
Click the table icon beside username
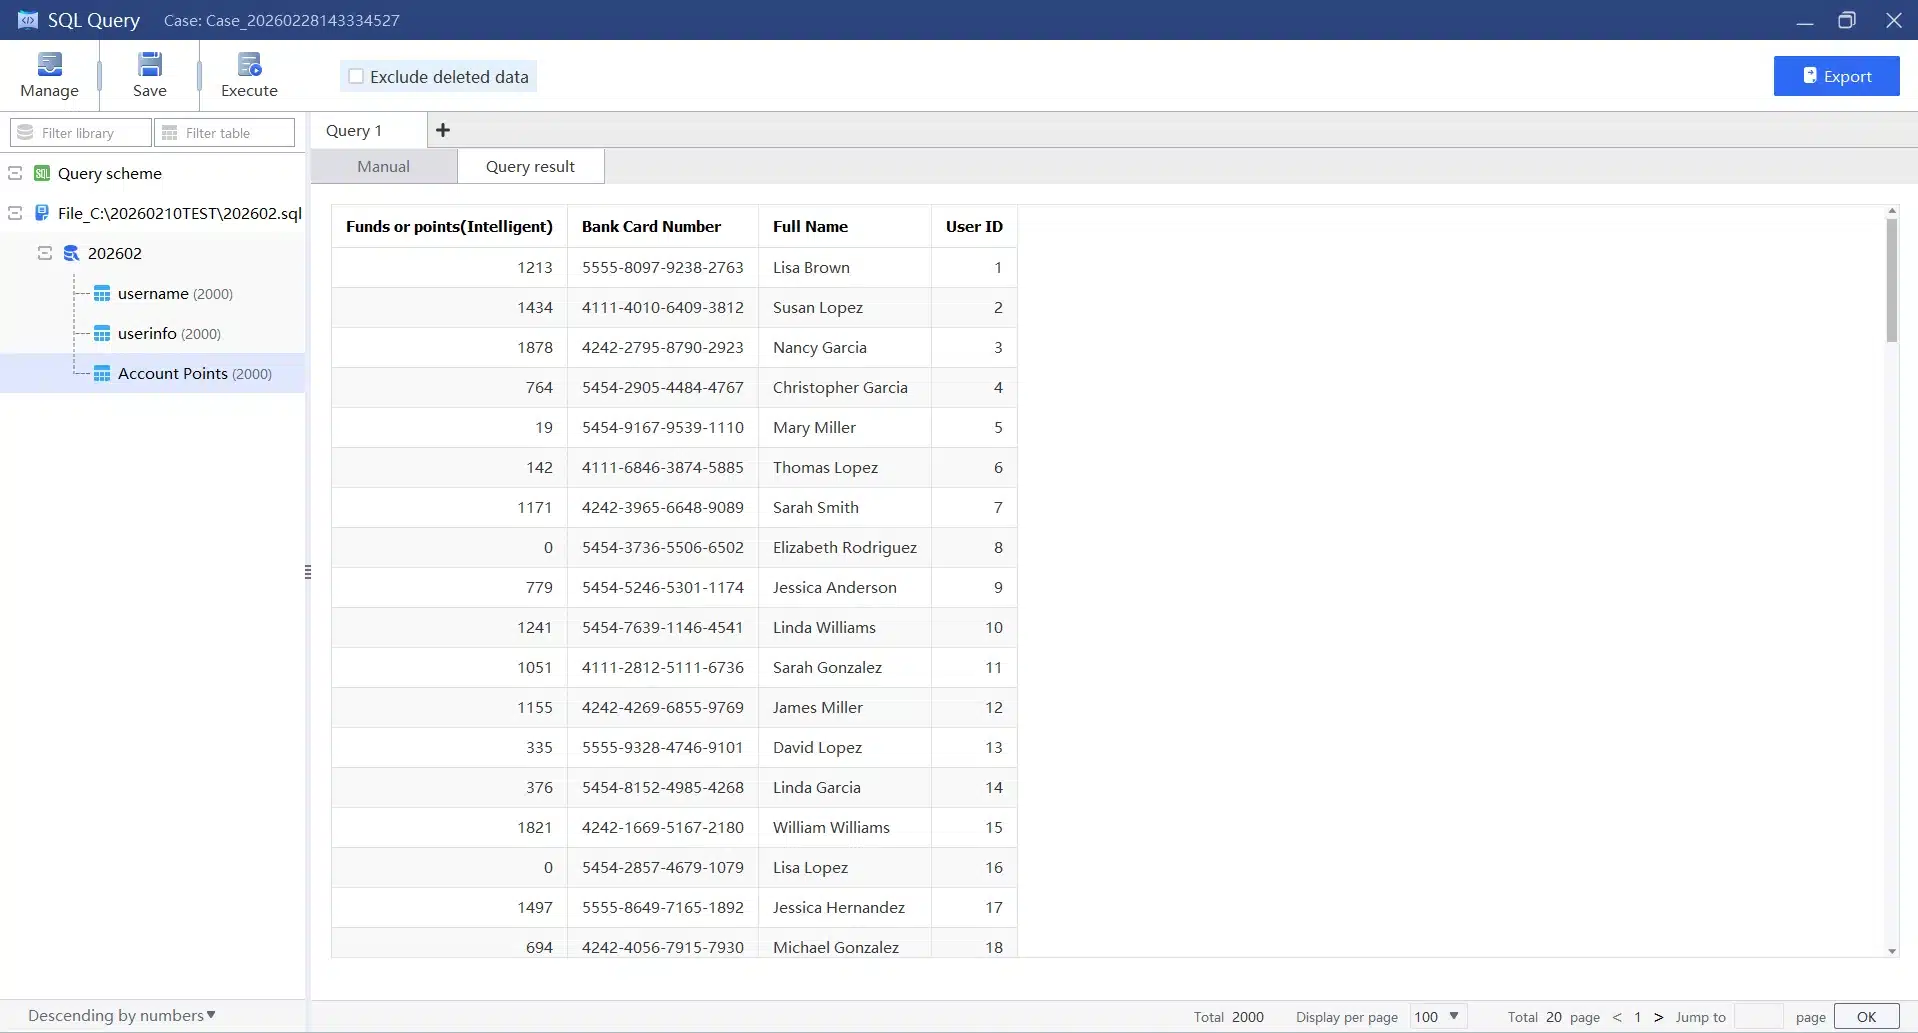pyautogui.click(x=103, y=293)
